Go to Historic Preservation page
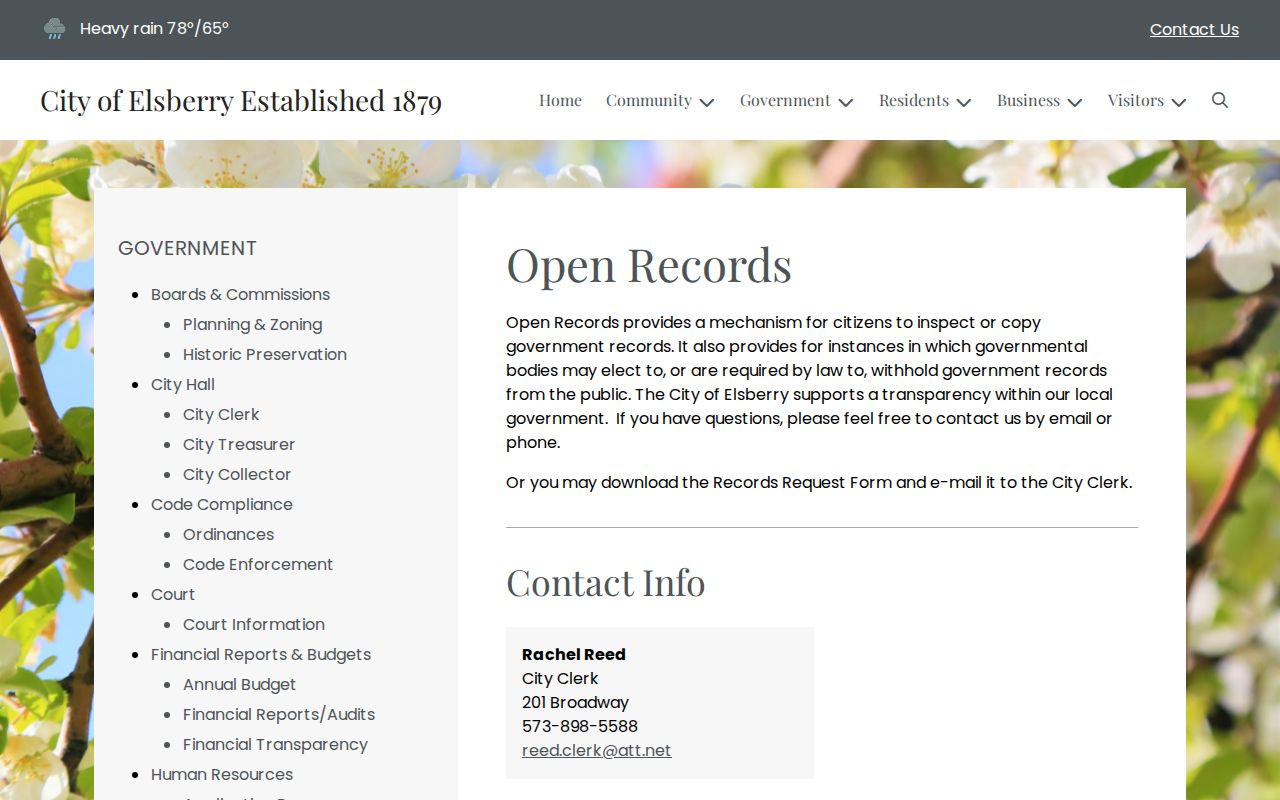The width and height of the screenshot is (1280, 800). 265,354
